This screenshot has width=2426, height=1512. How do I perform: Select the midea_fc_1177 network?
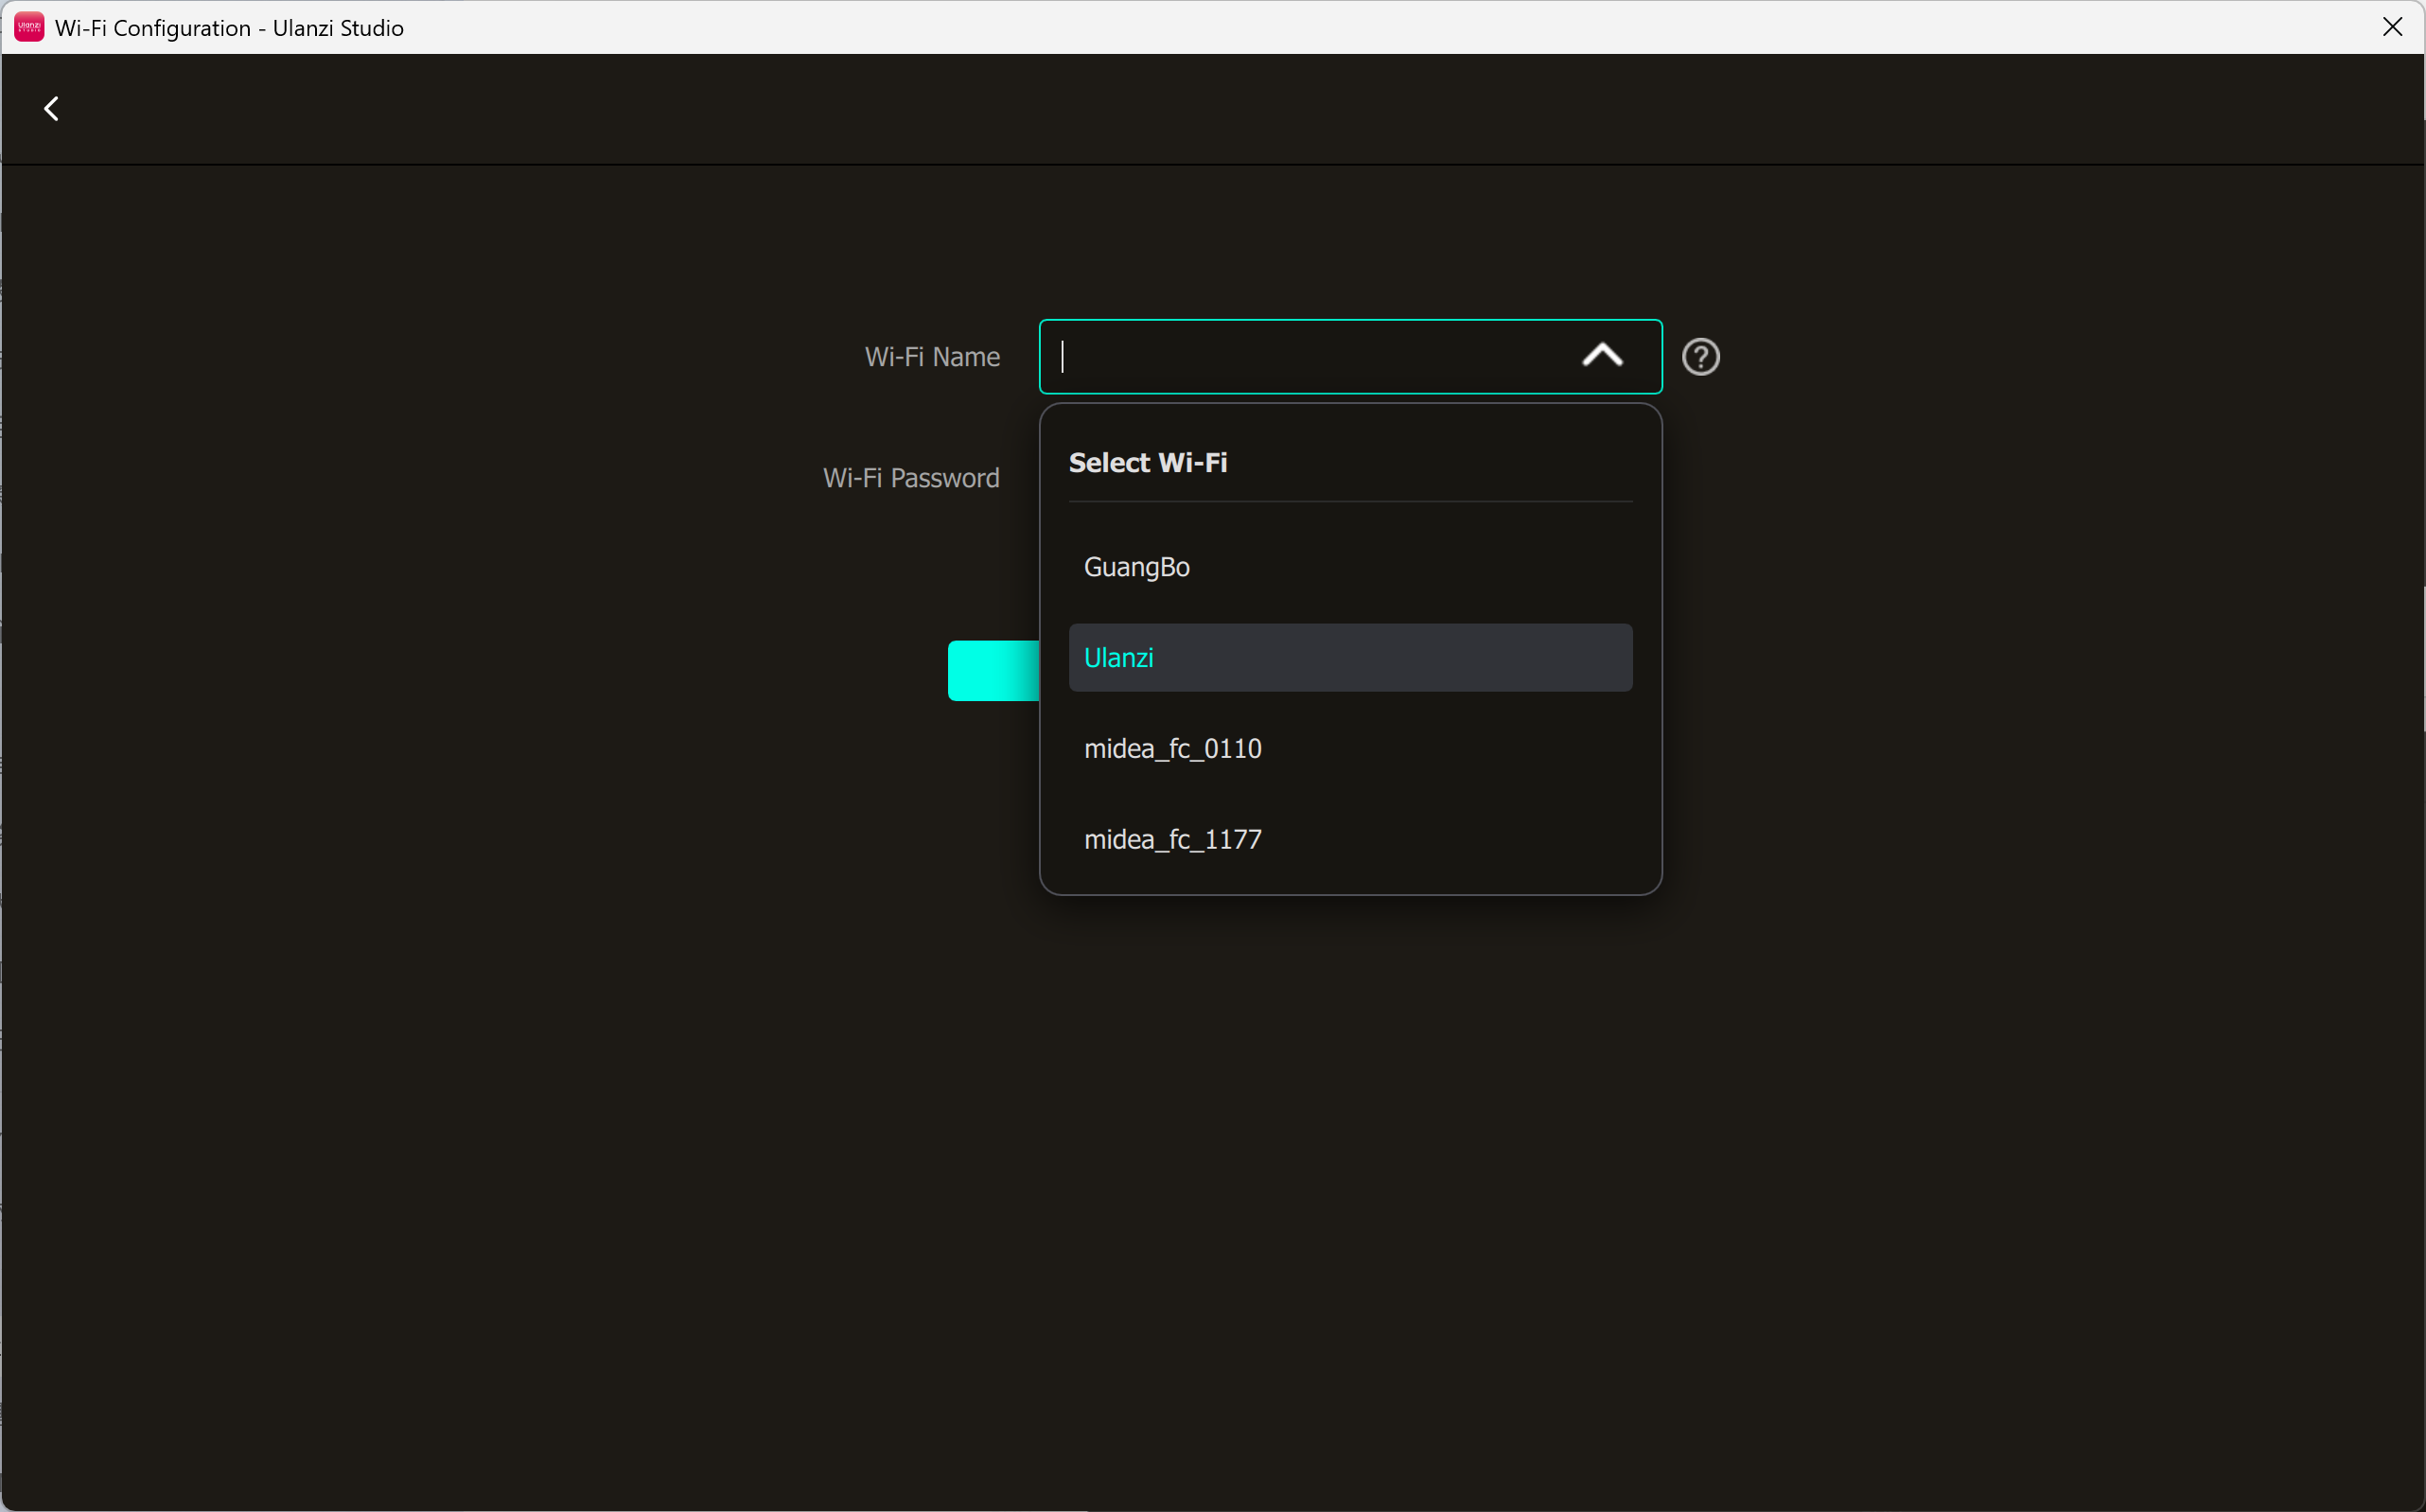coord(1350,839)
